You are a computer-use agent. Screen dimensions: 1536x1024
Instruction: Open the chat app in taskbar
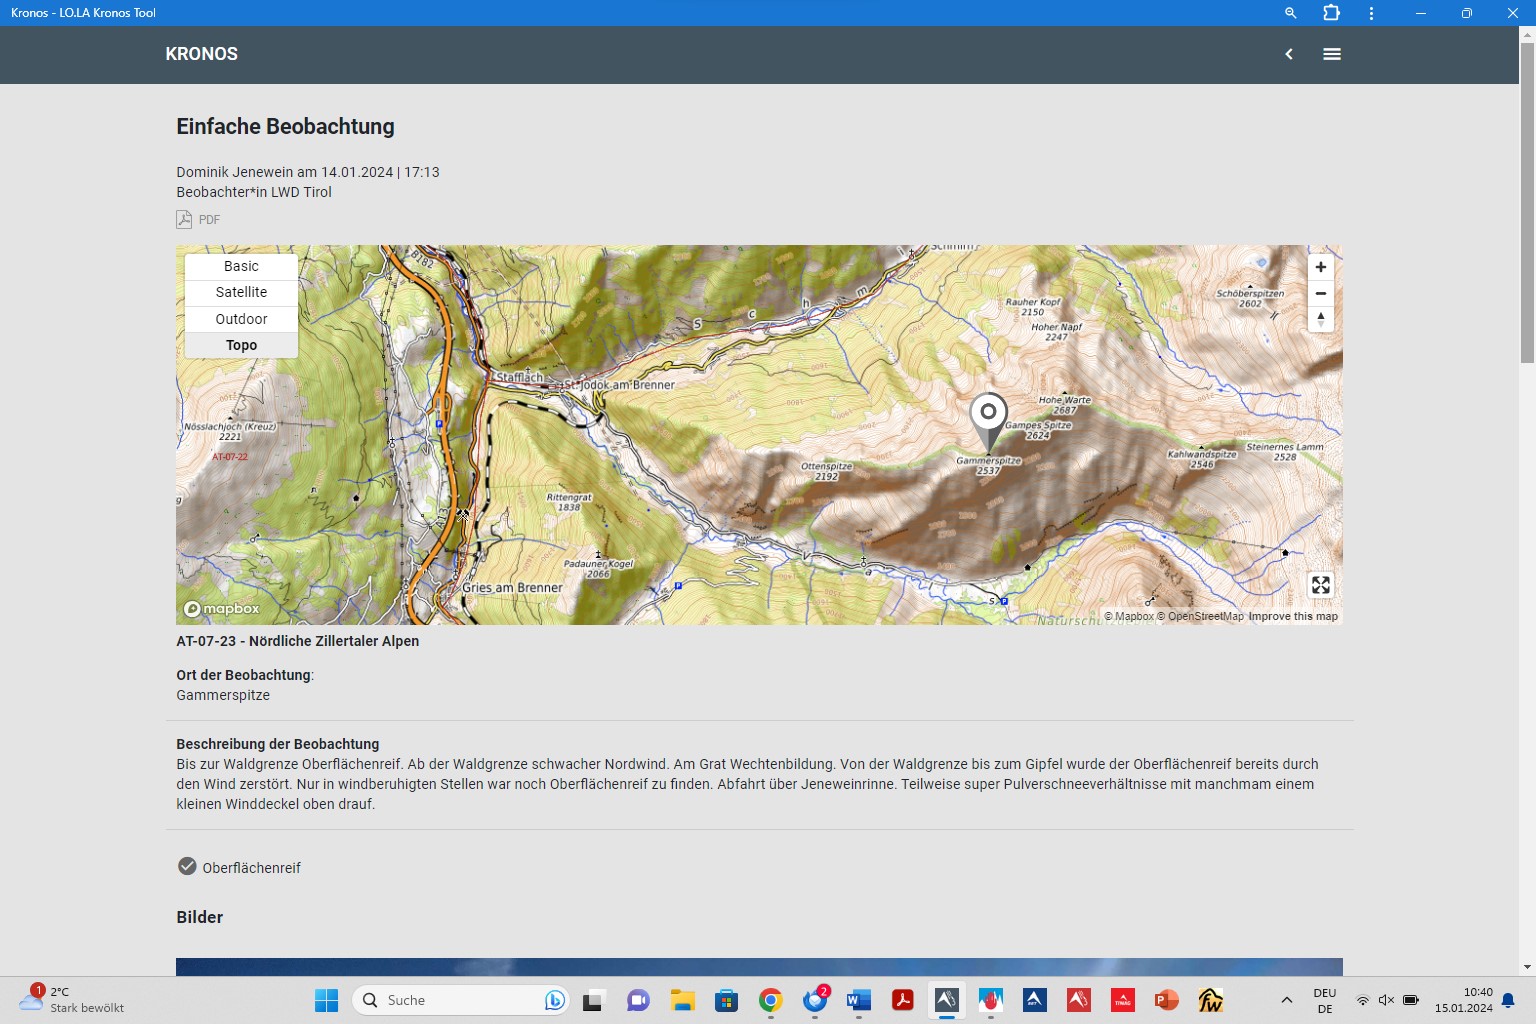click(638, 1000)
